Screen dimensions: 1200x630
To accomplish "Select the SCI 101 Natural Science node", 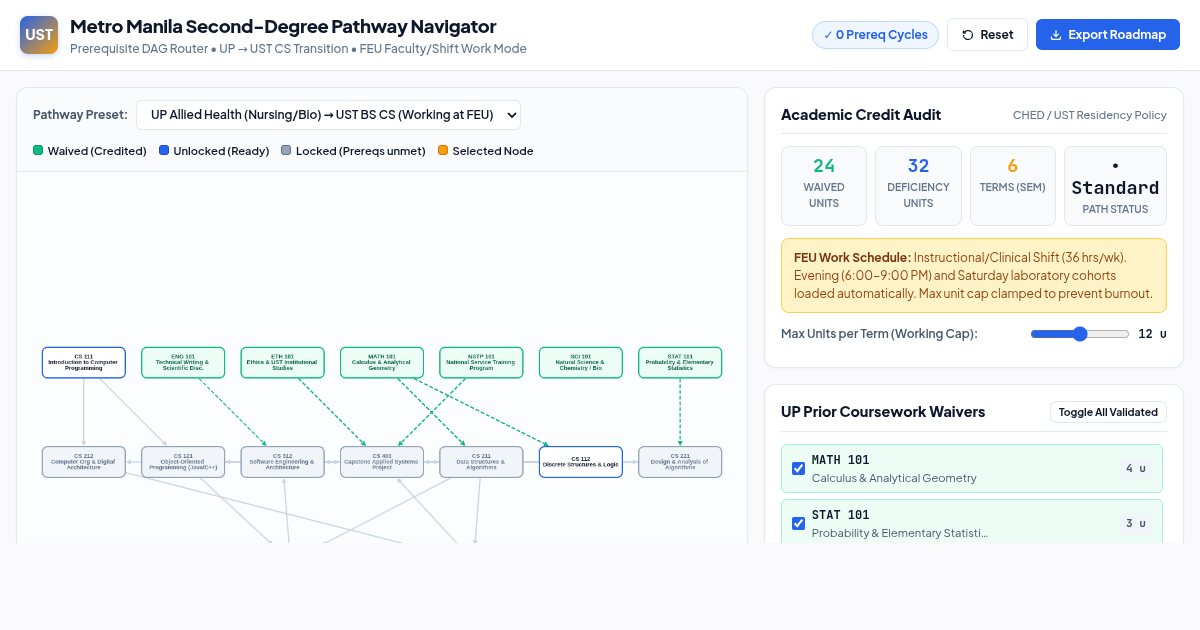I will [x=581, y=362].
